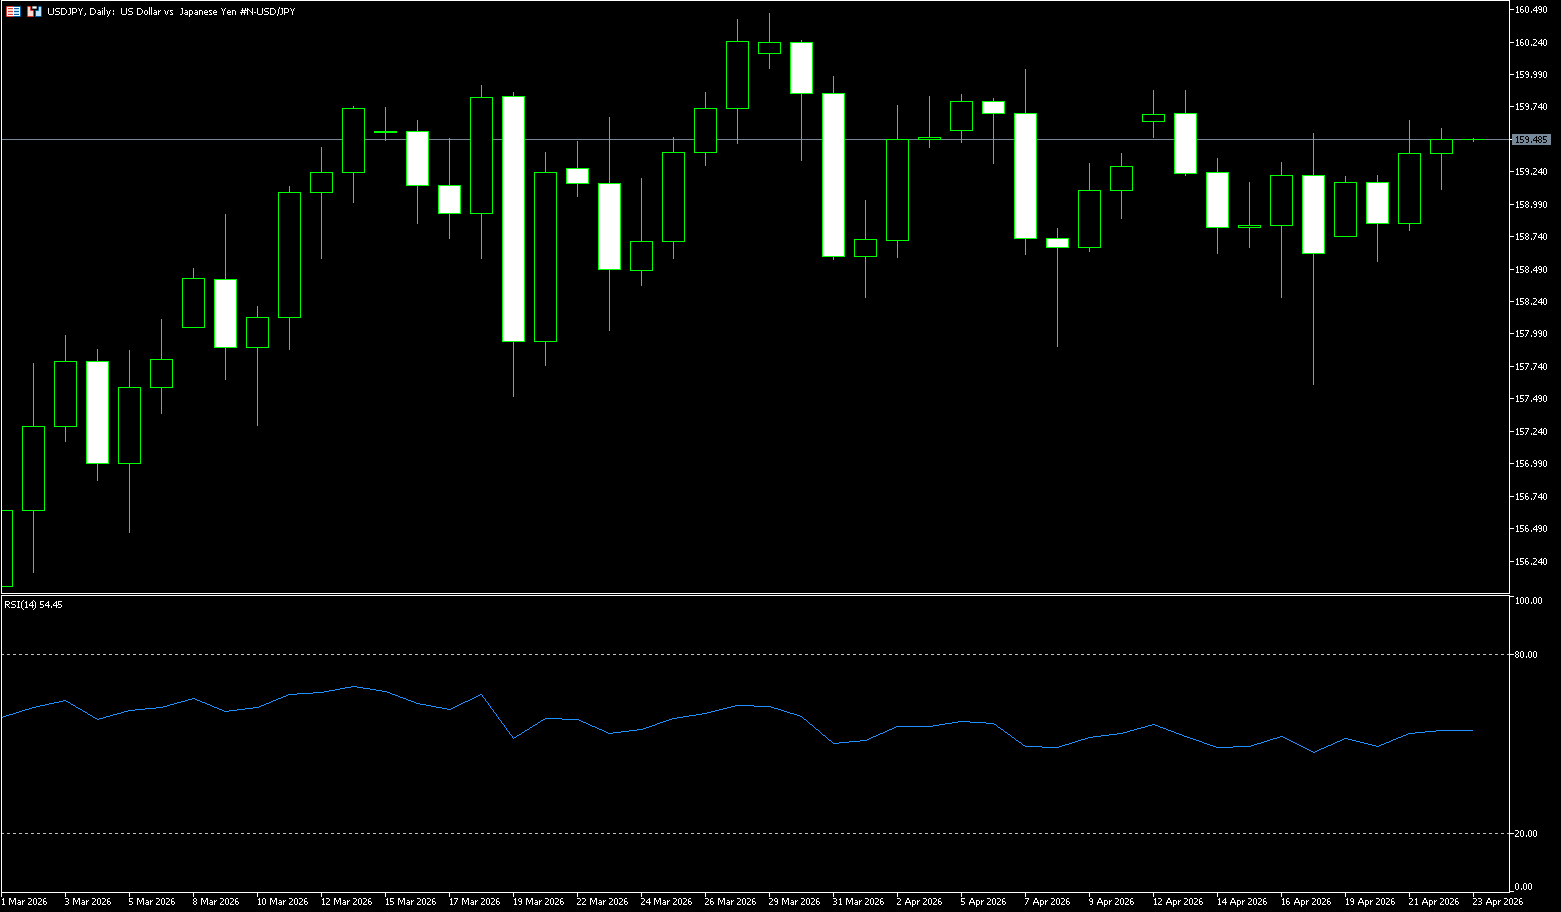Click the dashed RSI 20 level line
Image resolution: width=1561 pixels, height=912 pixels.
(700, 833)
